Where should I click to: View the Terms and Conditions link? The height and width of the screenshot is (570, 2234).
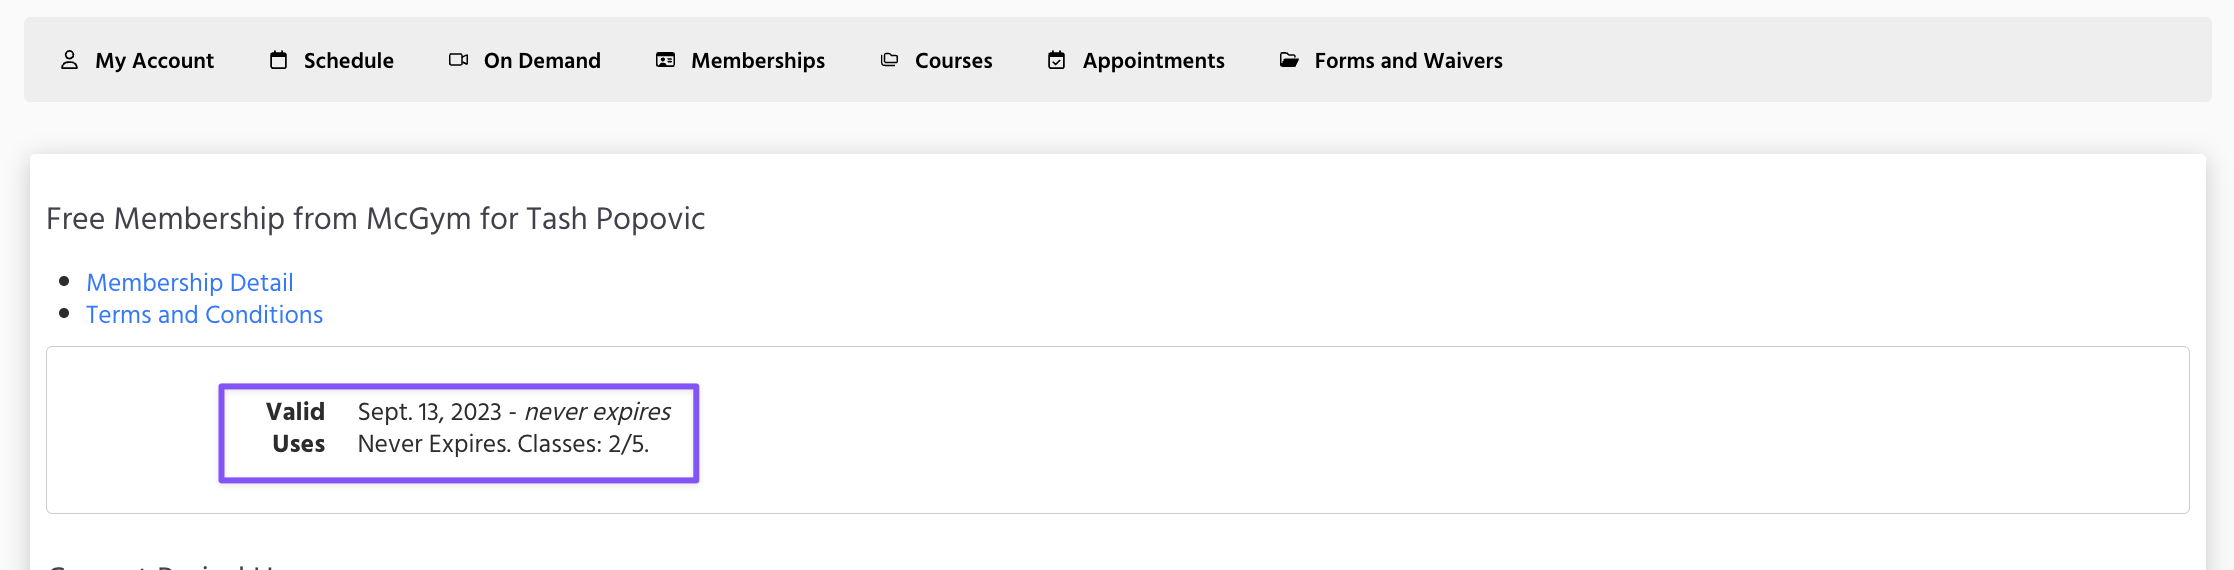tap(204, 315)
